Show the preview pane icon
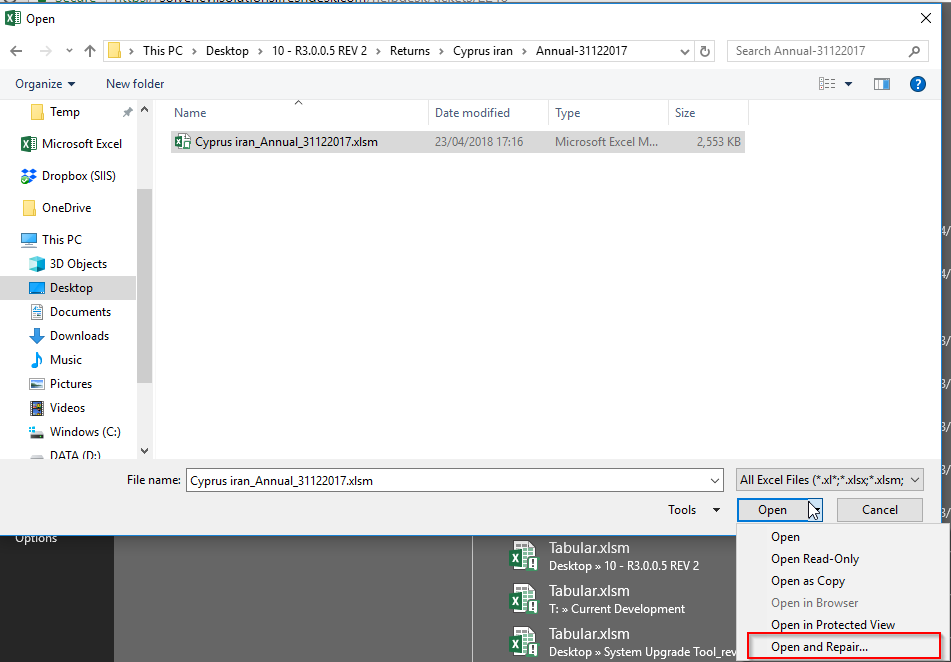The height and width of the screenshot is (662, 951). (x=881, y=84)
